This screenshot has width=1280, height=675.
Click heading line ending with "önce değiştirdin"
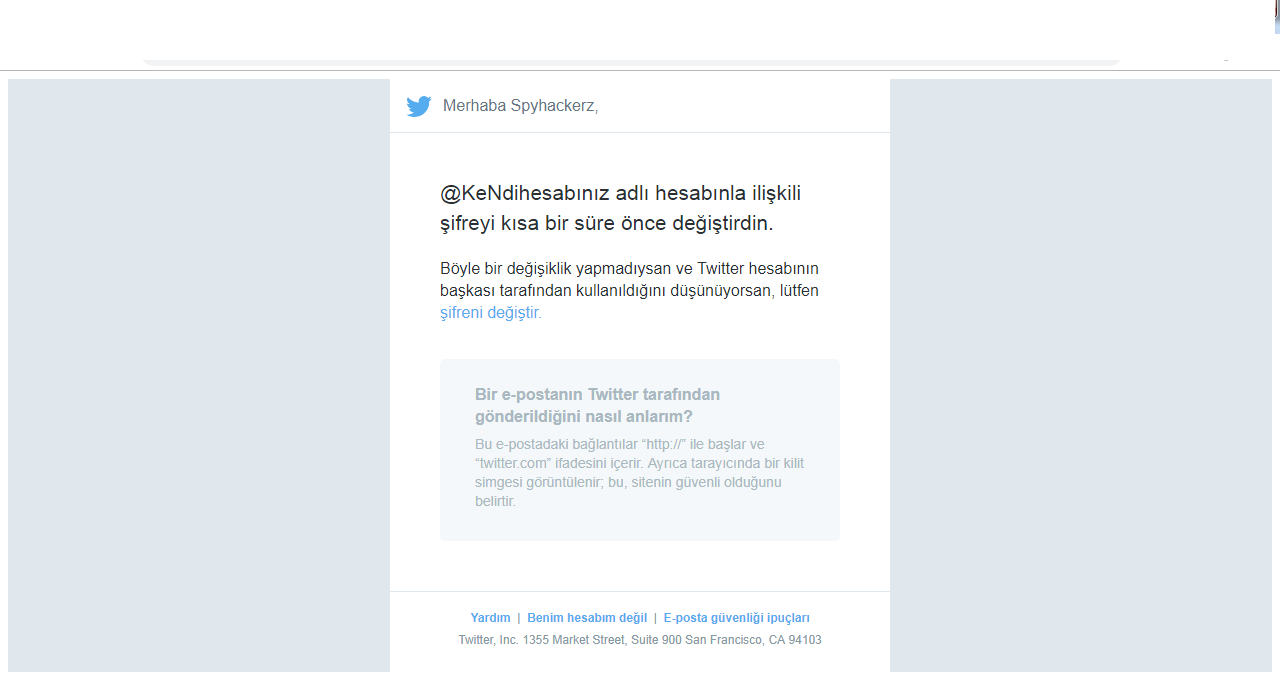[x=606, y=223]
